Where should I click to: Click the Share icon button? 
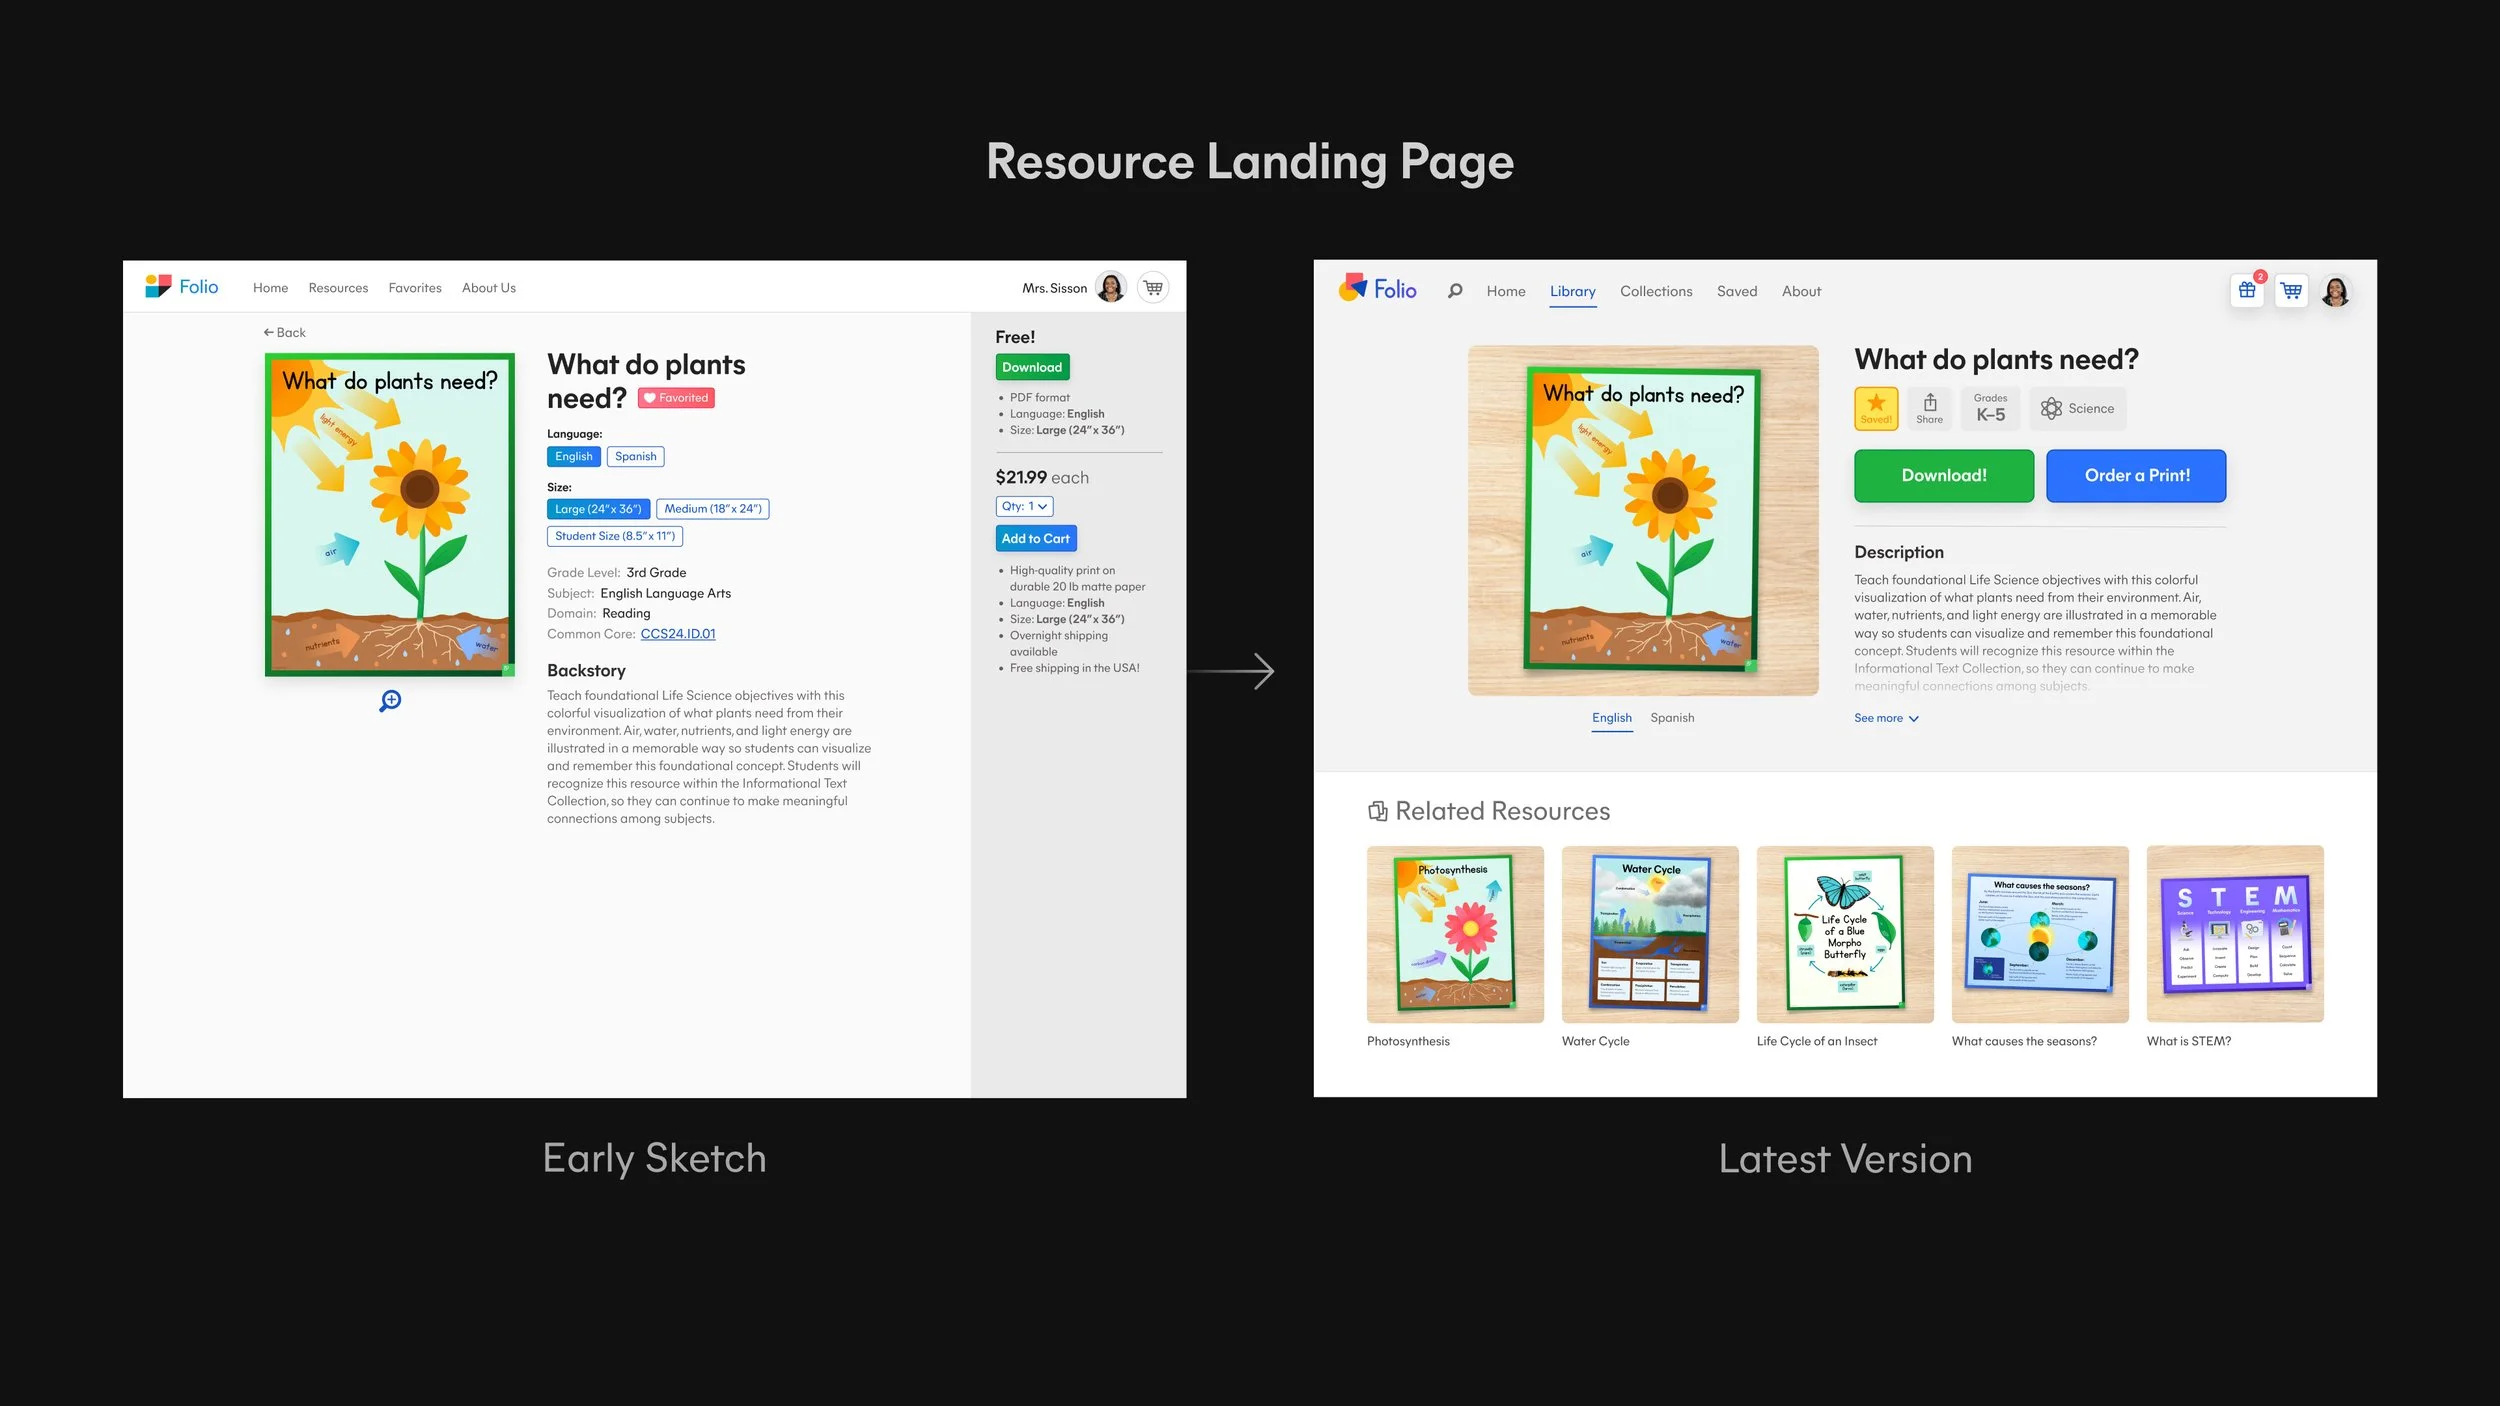click(1930, 408)
